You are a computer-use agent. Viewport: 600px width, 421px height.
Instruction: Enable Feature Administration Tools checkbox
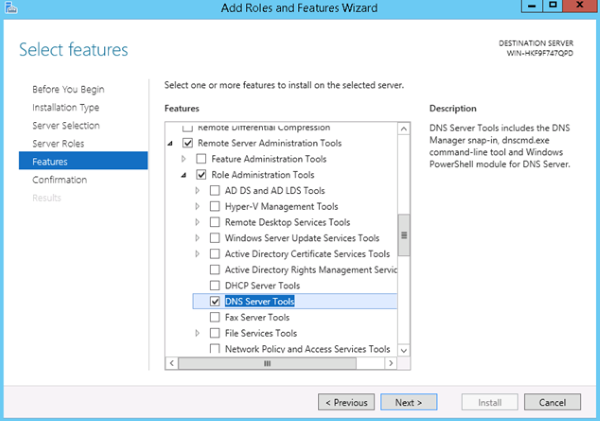coord(201,159)
